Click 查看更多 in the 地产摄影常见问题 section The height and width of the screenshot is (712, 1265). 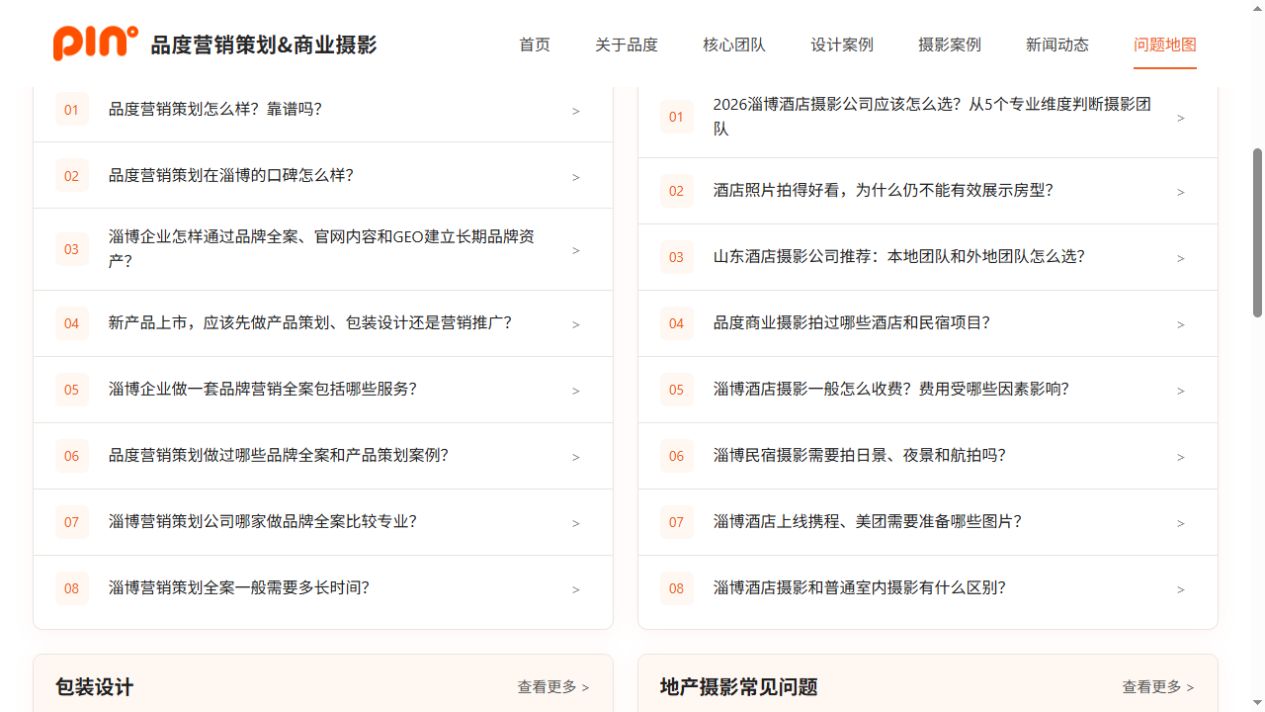(1158, 687)
